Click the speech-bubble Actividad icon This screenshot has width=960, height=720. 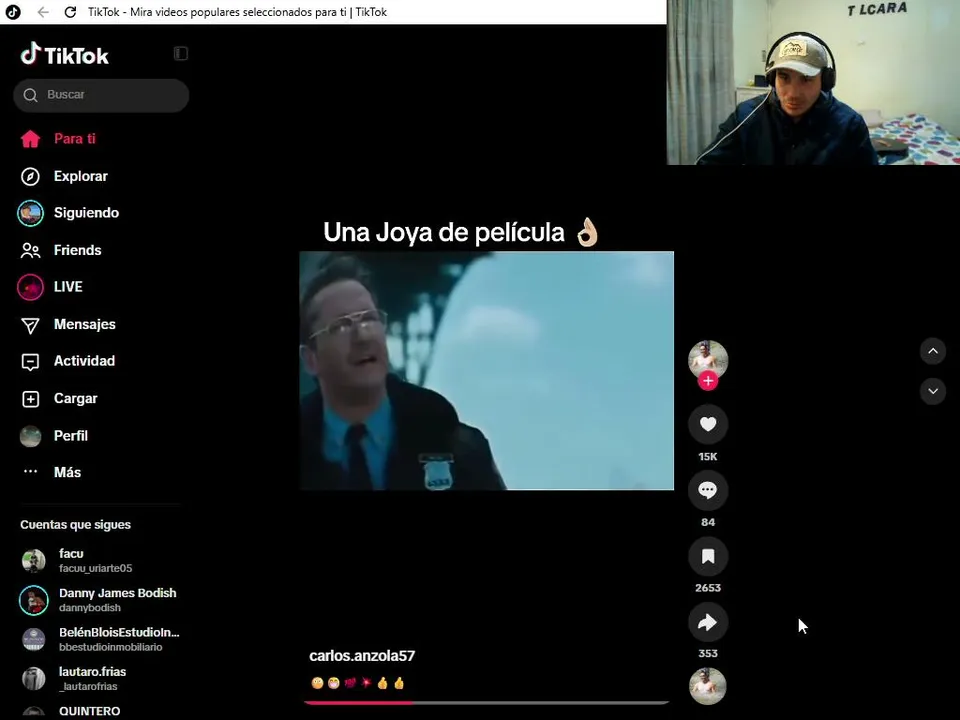[30, 362]
